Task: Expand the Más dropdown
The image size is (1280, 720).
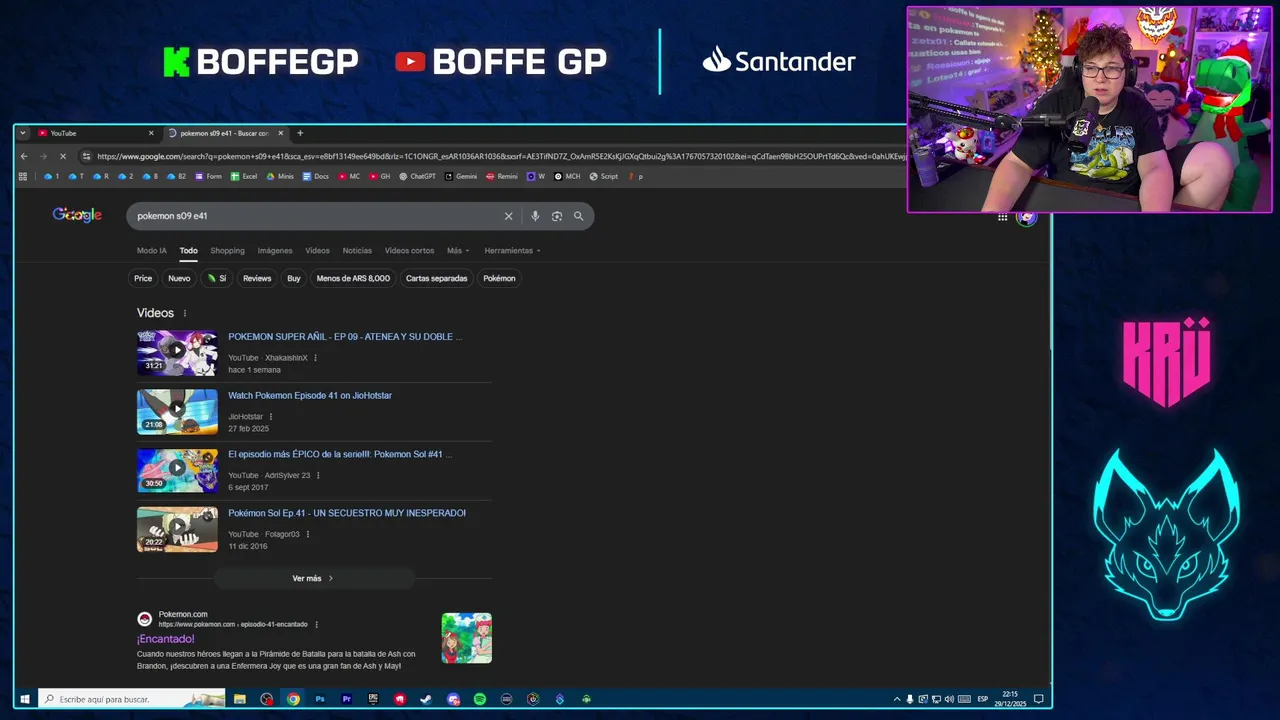Action: 458,251
